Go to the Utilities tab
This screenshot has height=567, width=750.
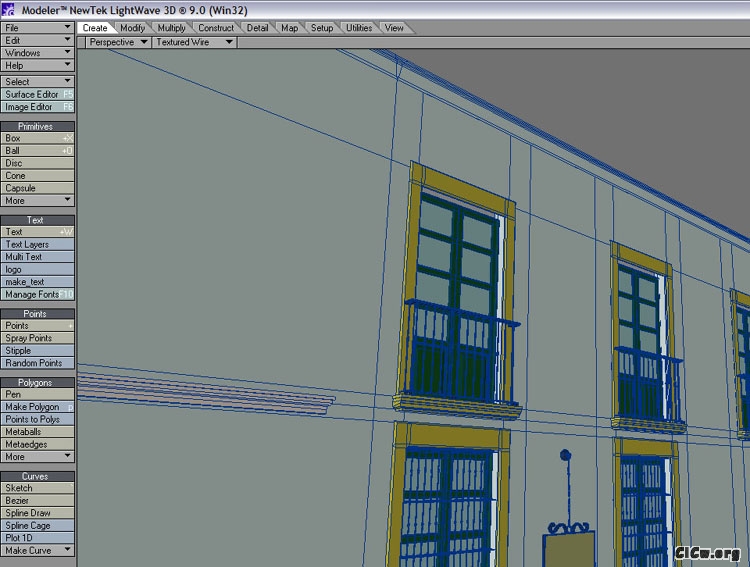click(359, 28)
